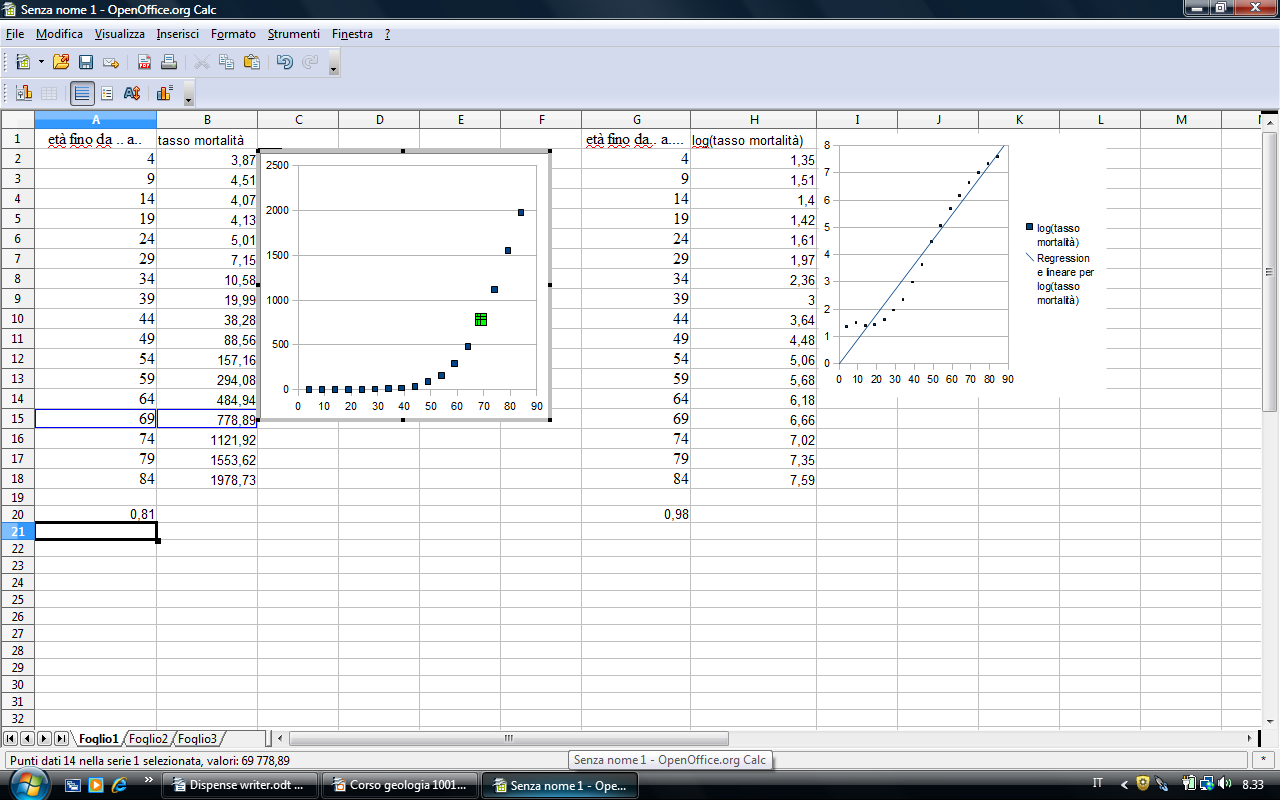Click the Open file folder icon

(x=61, y=62)
